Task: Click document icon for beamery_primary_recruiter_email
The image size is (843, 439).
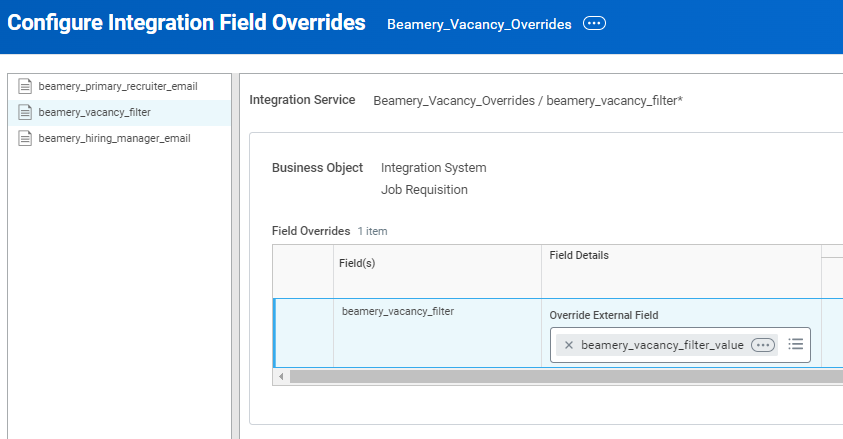Action: pos(25,86)
